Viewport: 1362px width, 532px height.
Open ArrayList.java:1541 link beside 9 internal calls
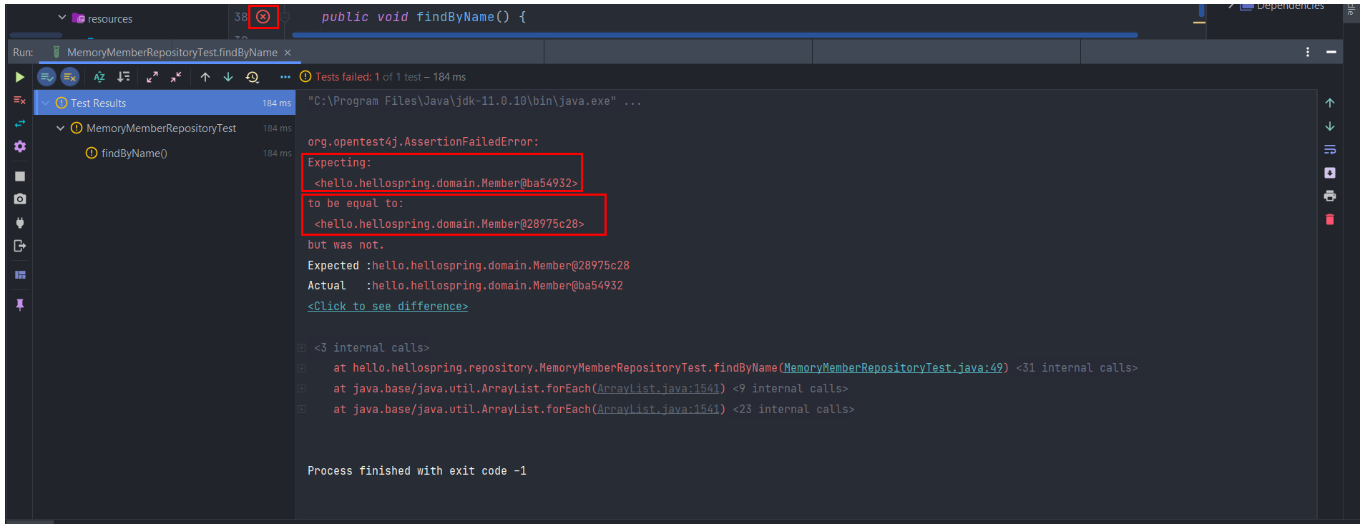658,388
